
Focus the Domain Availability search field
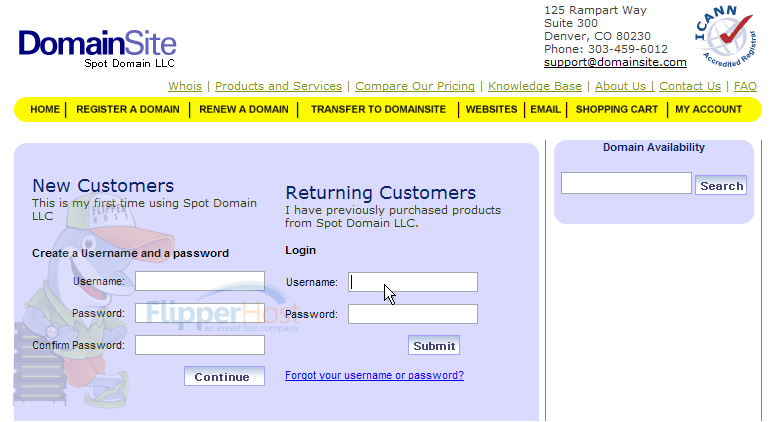tap(626, 183)
